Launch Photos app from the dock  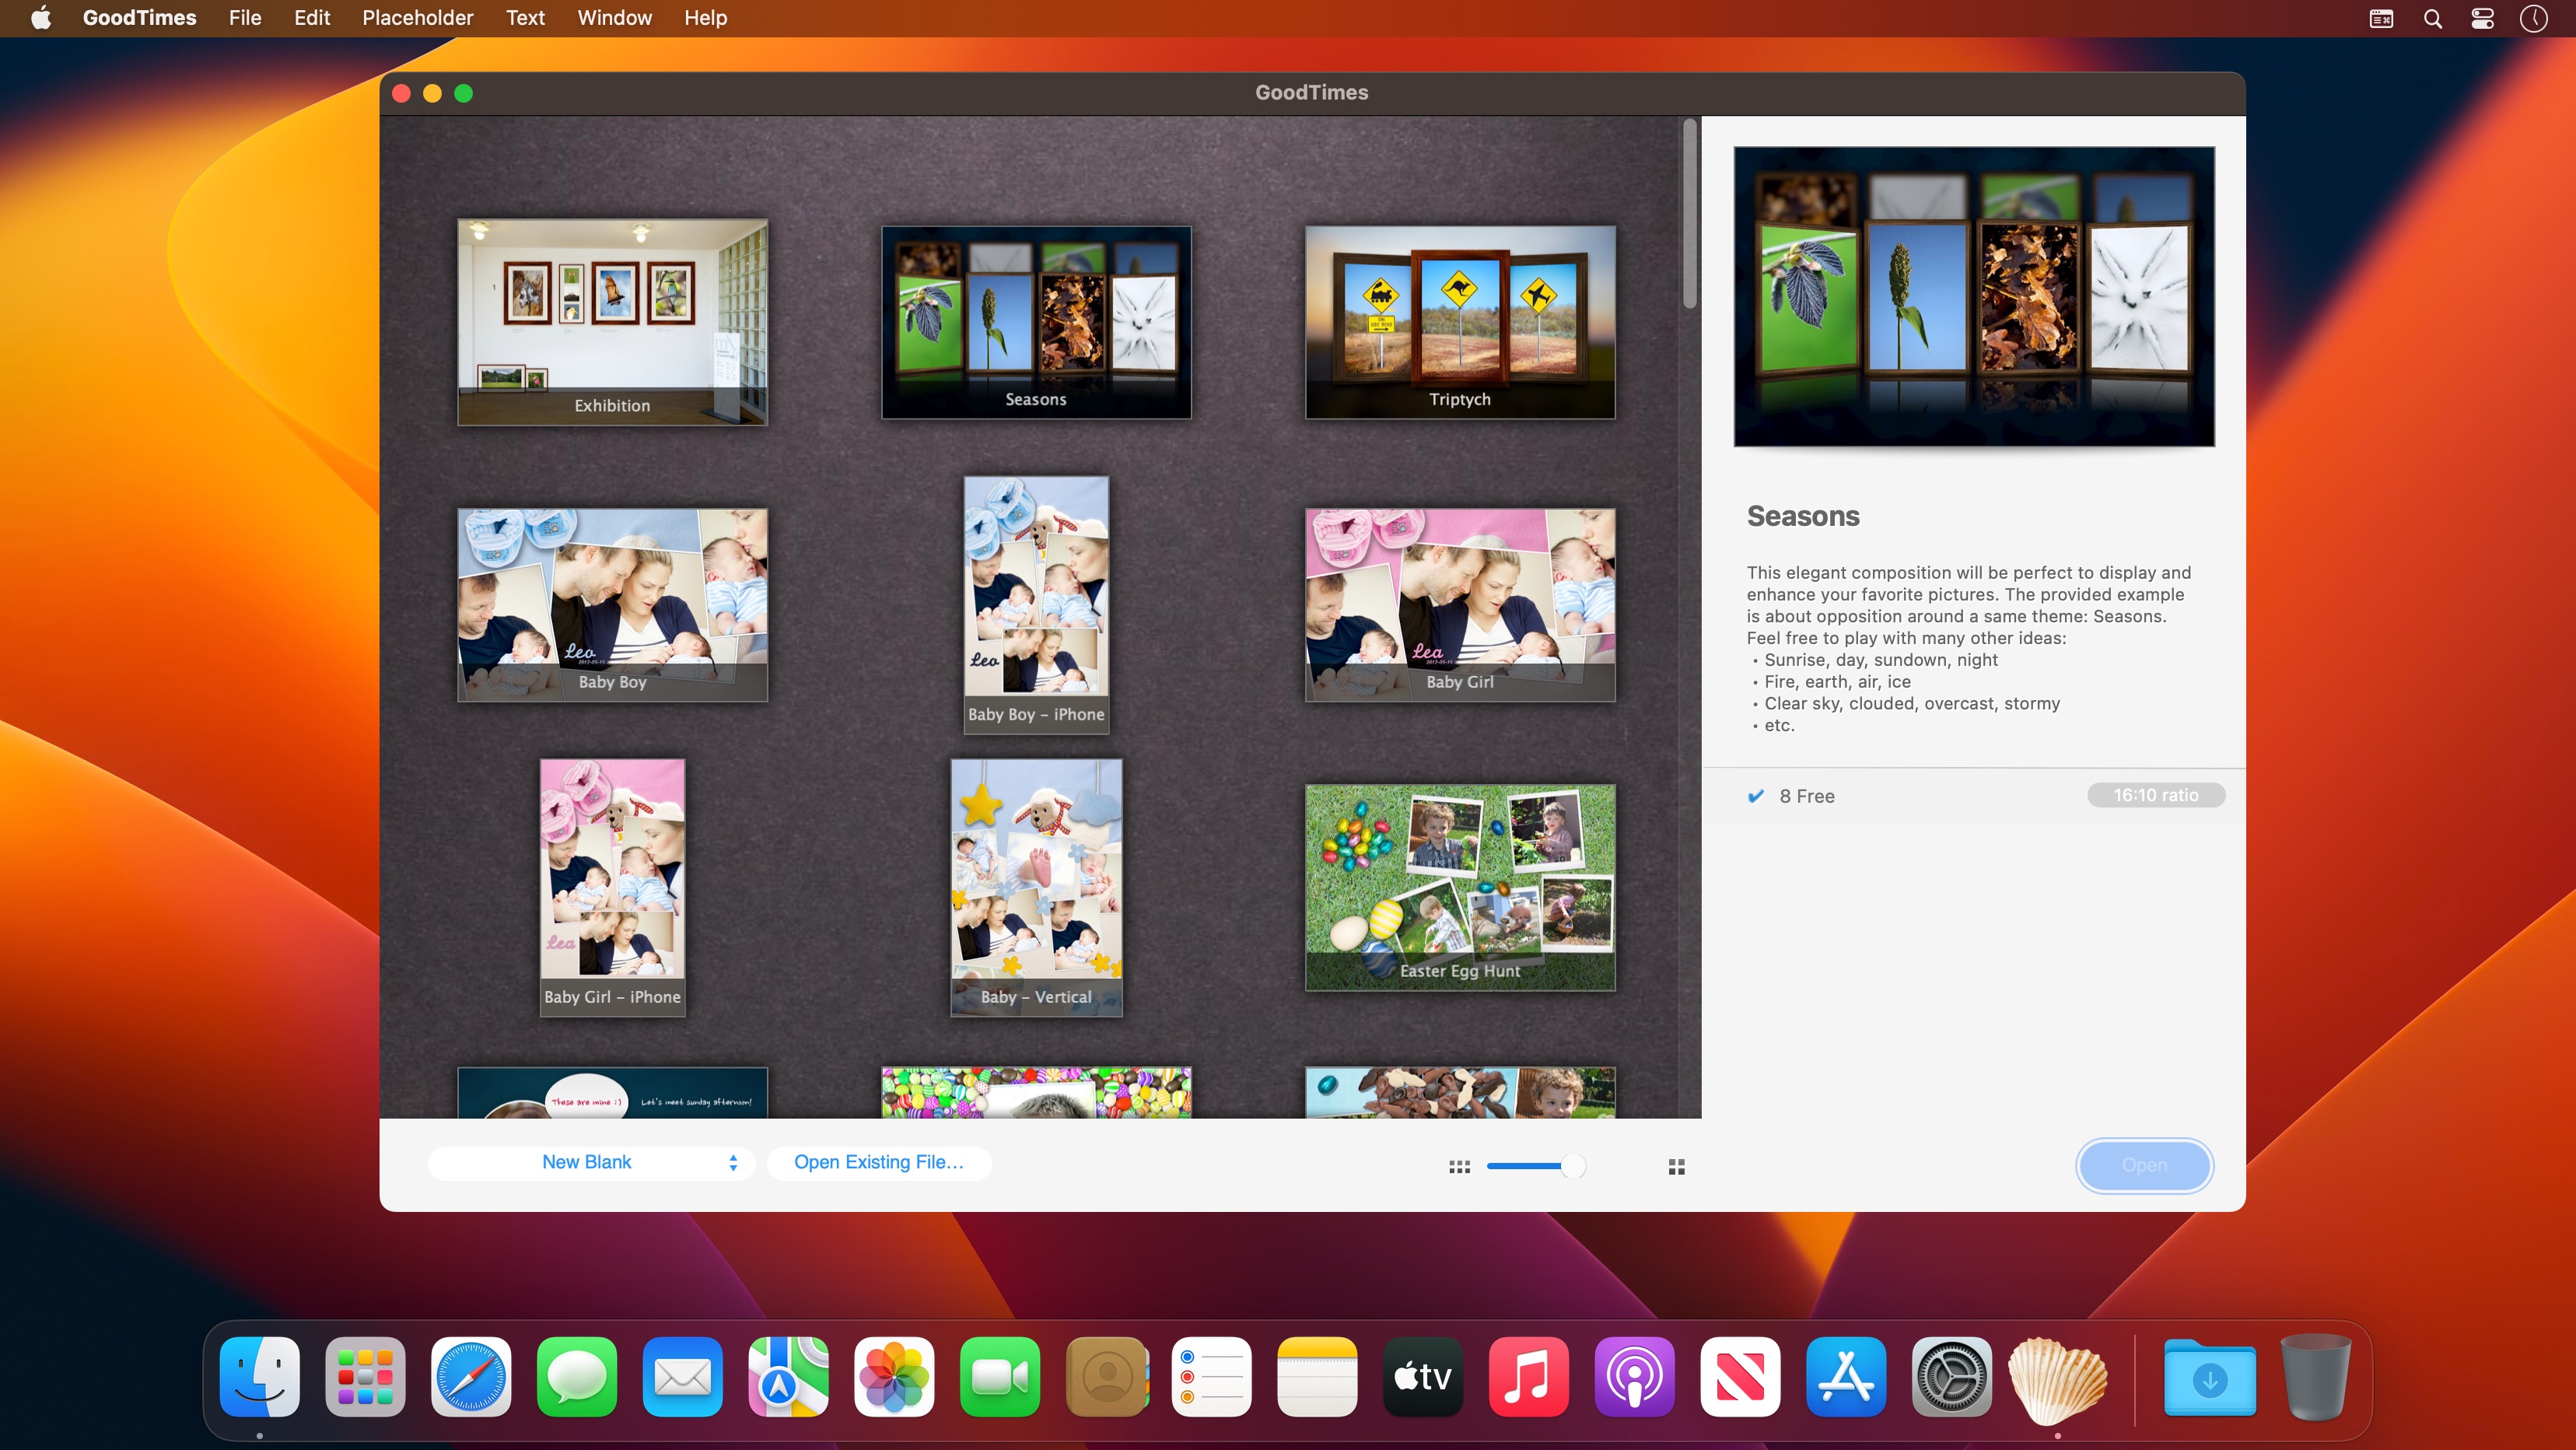point(894,1377)
